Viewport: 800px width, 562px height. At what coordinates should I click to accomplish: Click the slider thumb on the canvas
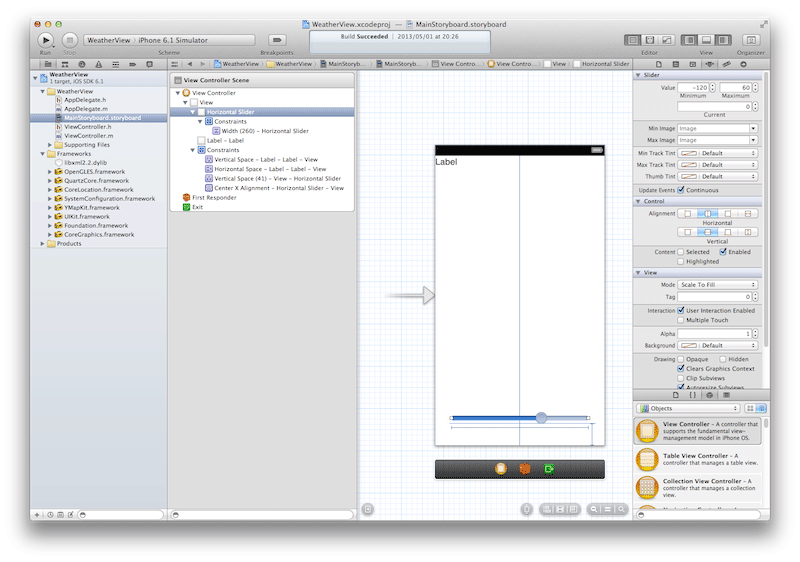point(541,418)
